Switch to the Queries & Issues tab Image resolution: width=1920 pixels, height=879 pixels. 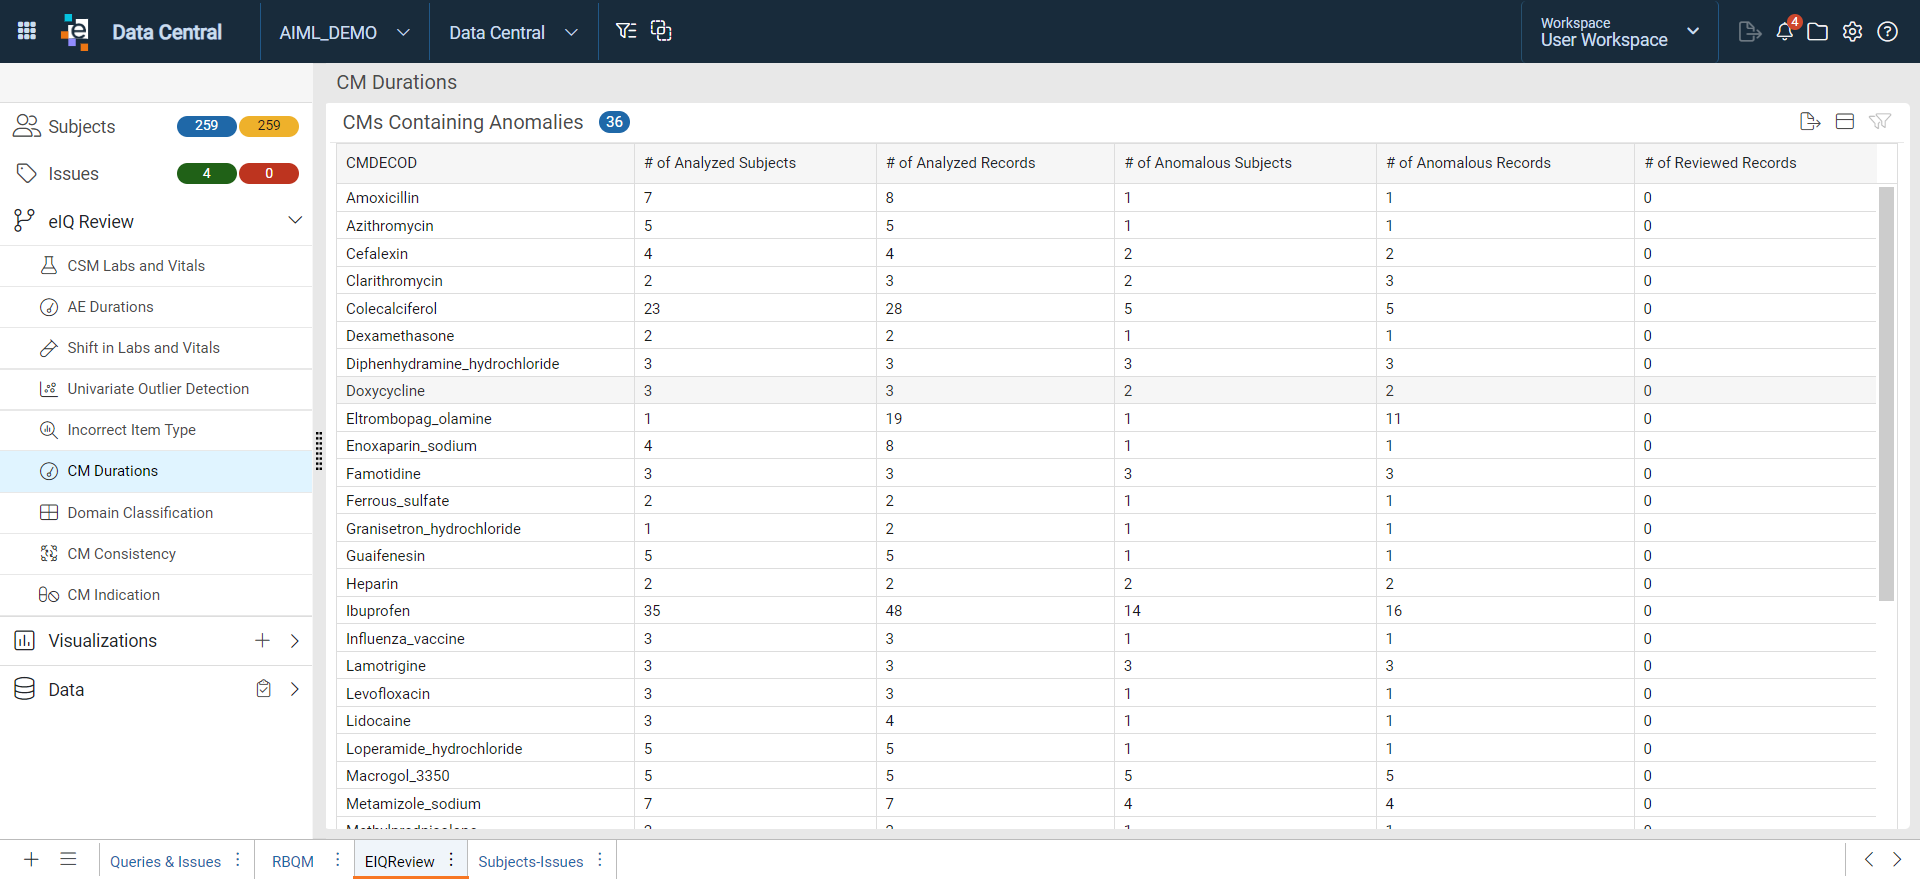tap(166, 861)
